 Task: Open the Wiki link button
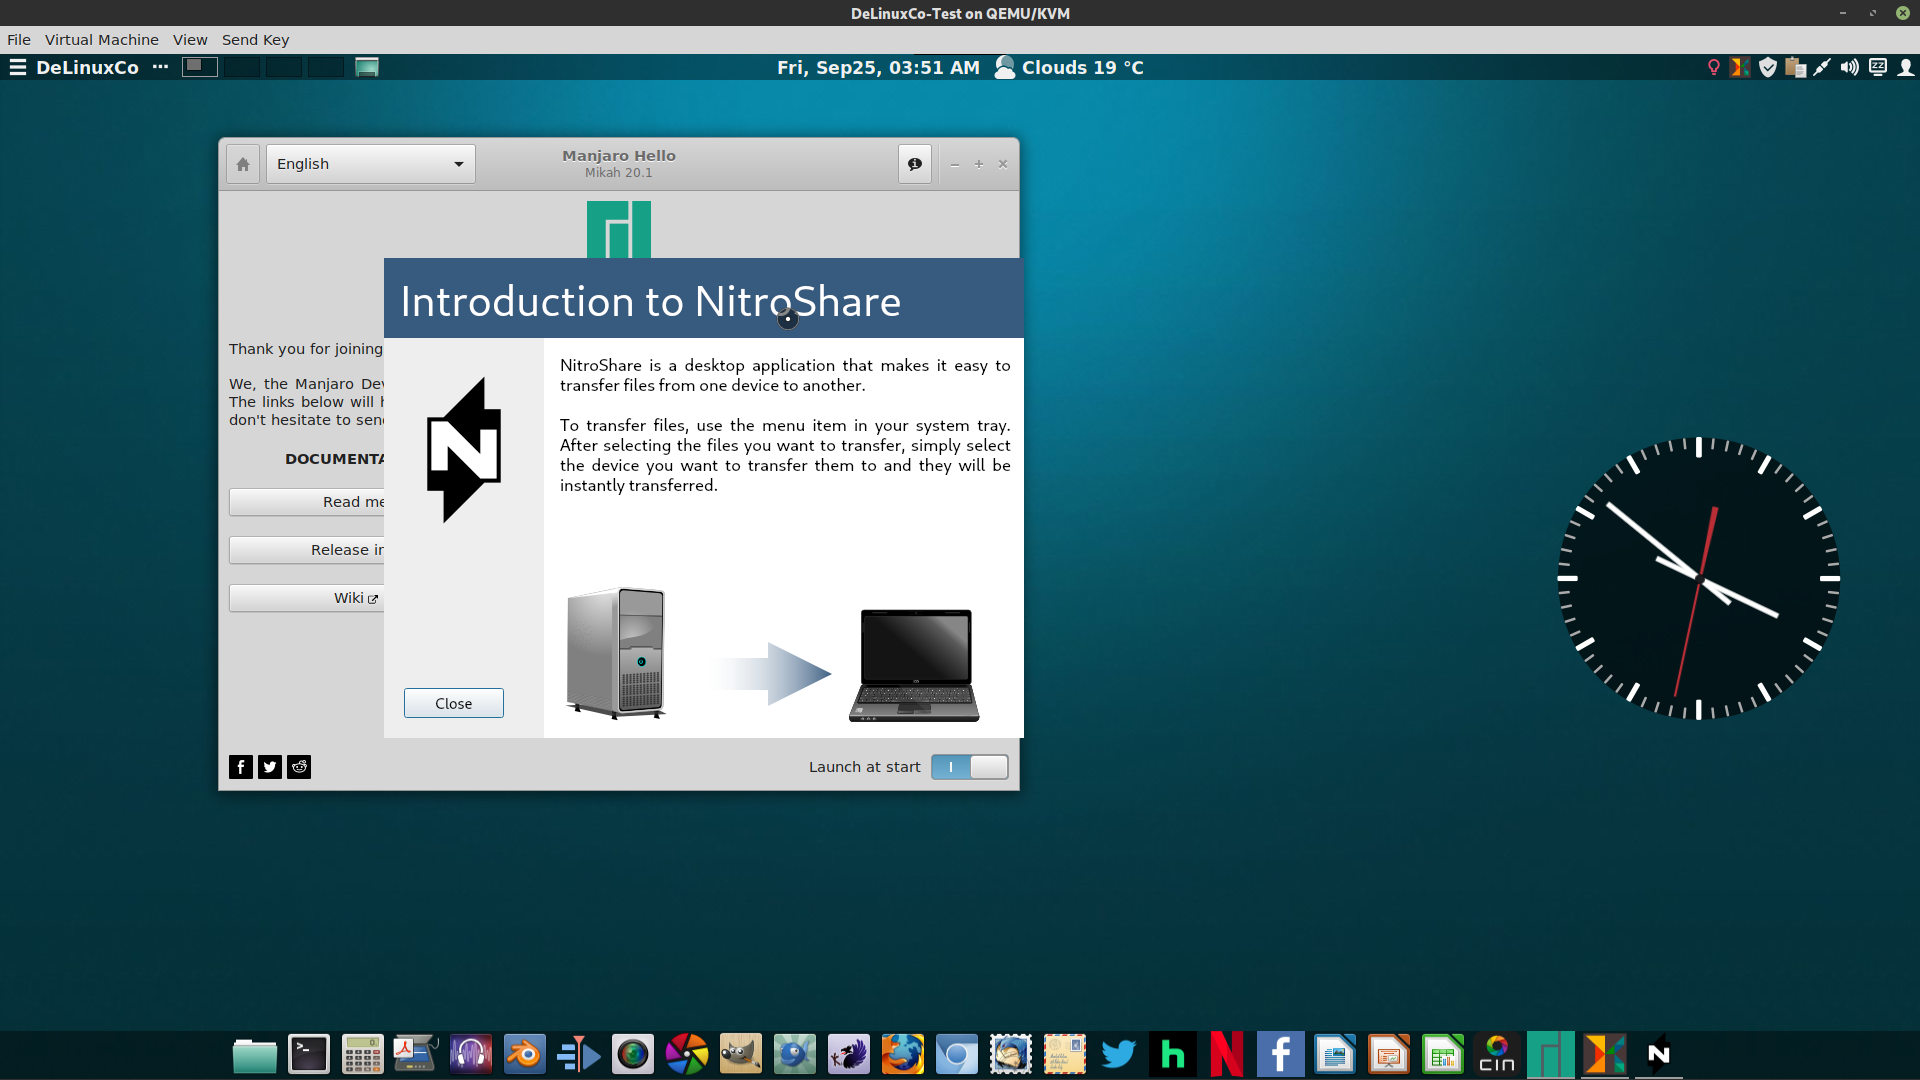point(307,598)
